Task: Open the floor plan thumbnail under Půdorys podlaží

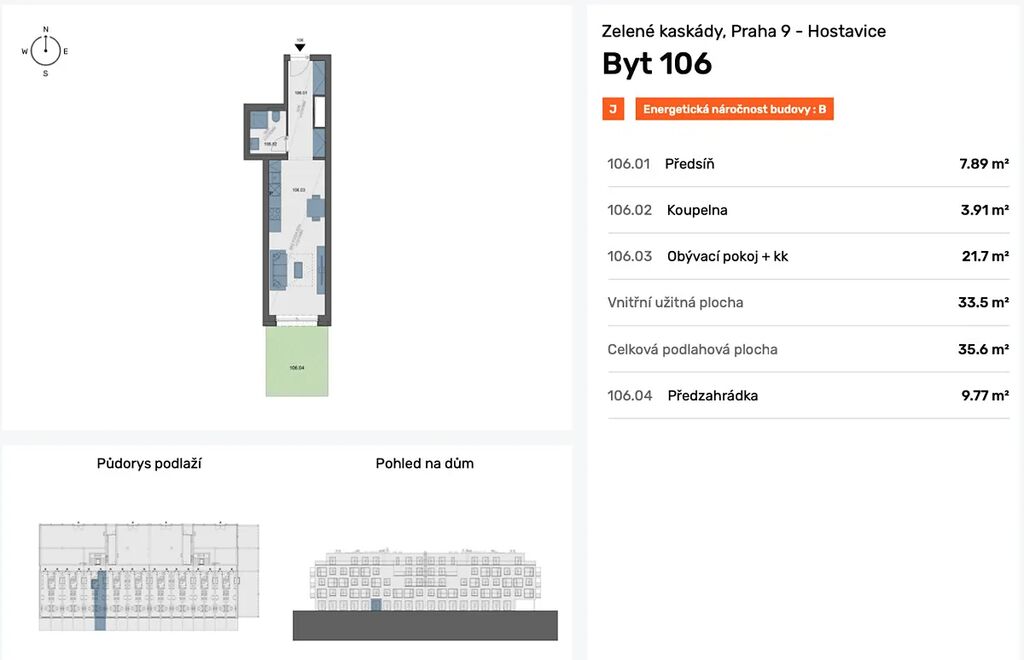Action: coord(149,576)
